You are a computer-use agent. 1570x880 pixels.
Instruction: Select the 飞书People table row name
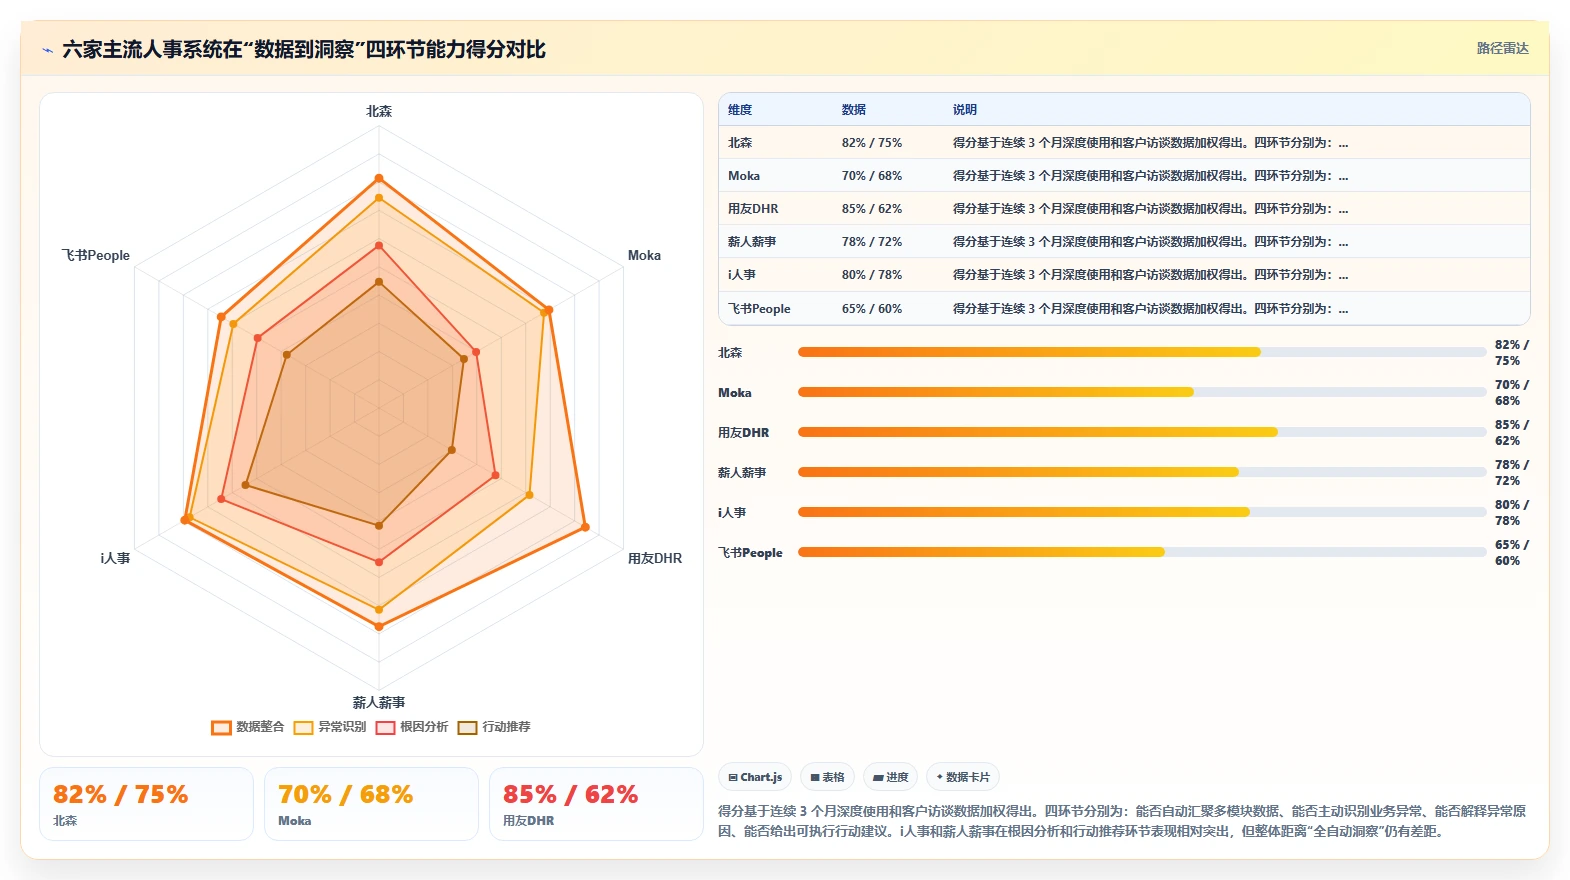click(x=759, y=309)
